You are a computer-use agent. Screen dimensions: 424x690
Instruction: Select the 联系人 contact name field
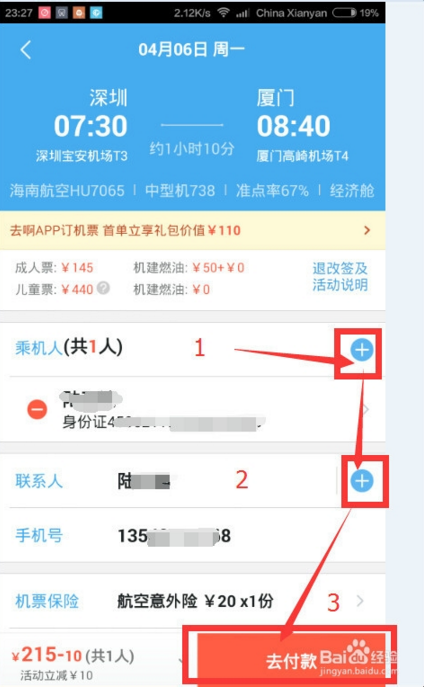click(x=172, y=481)
